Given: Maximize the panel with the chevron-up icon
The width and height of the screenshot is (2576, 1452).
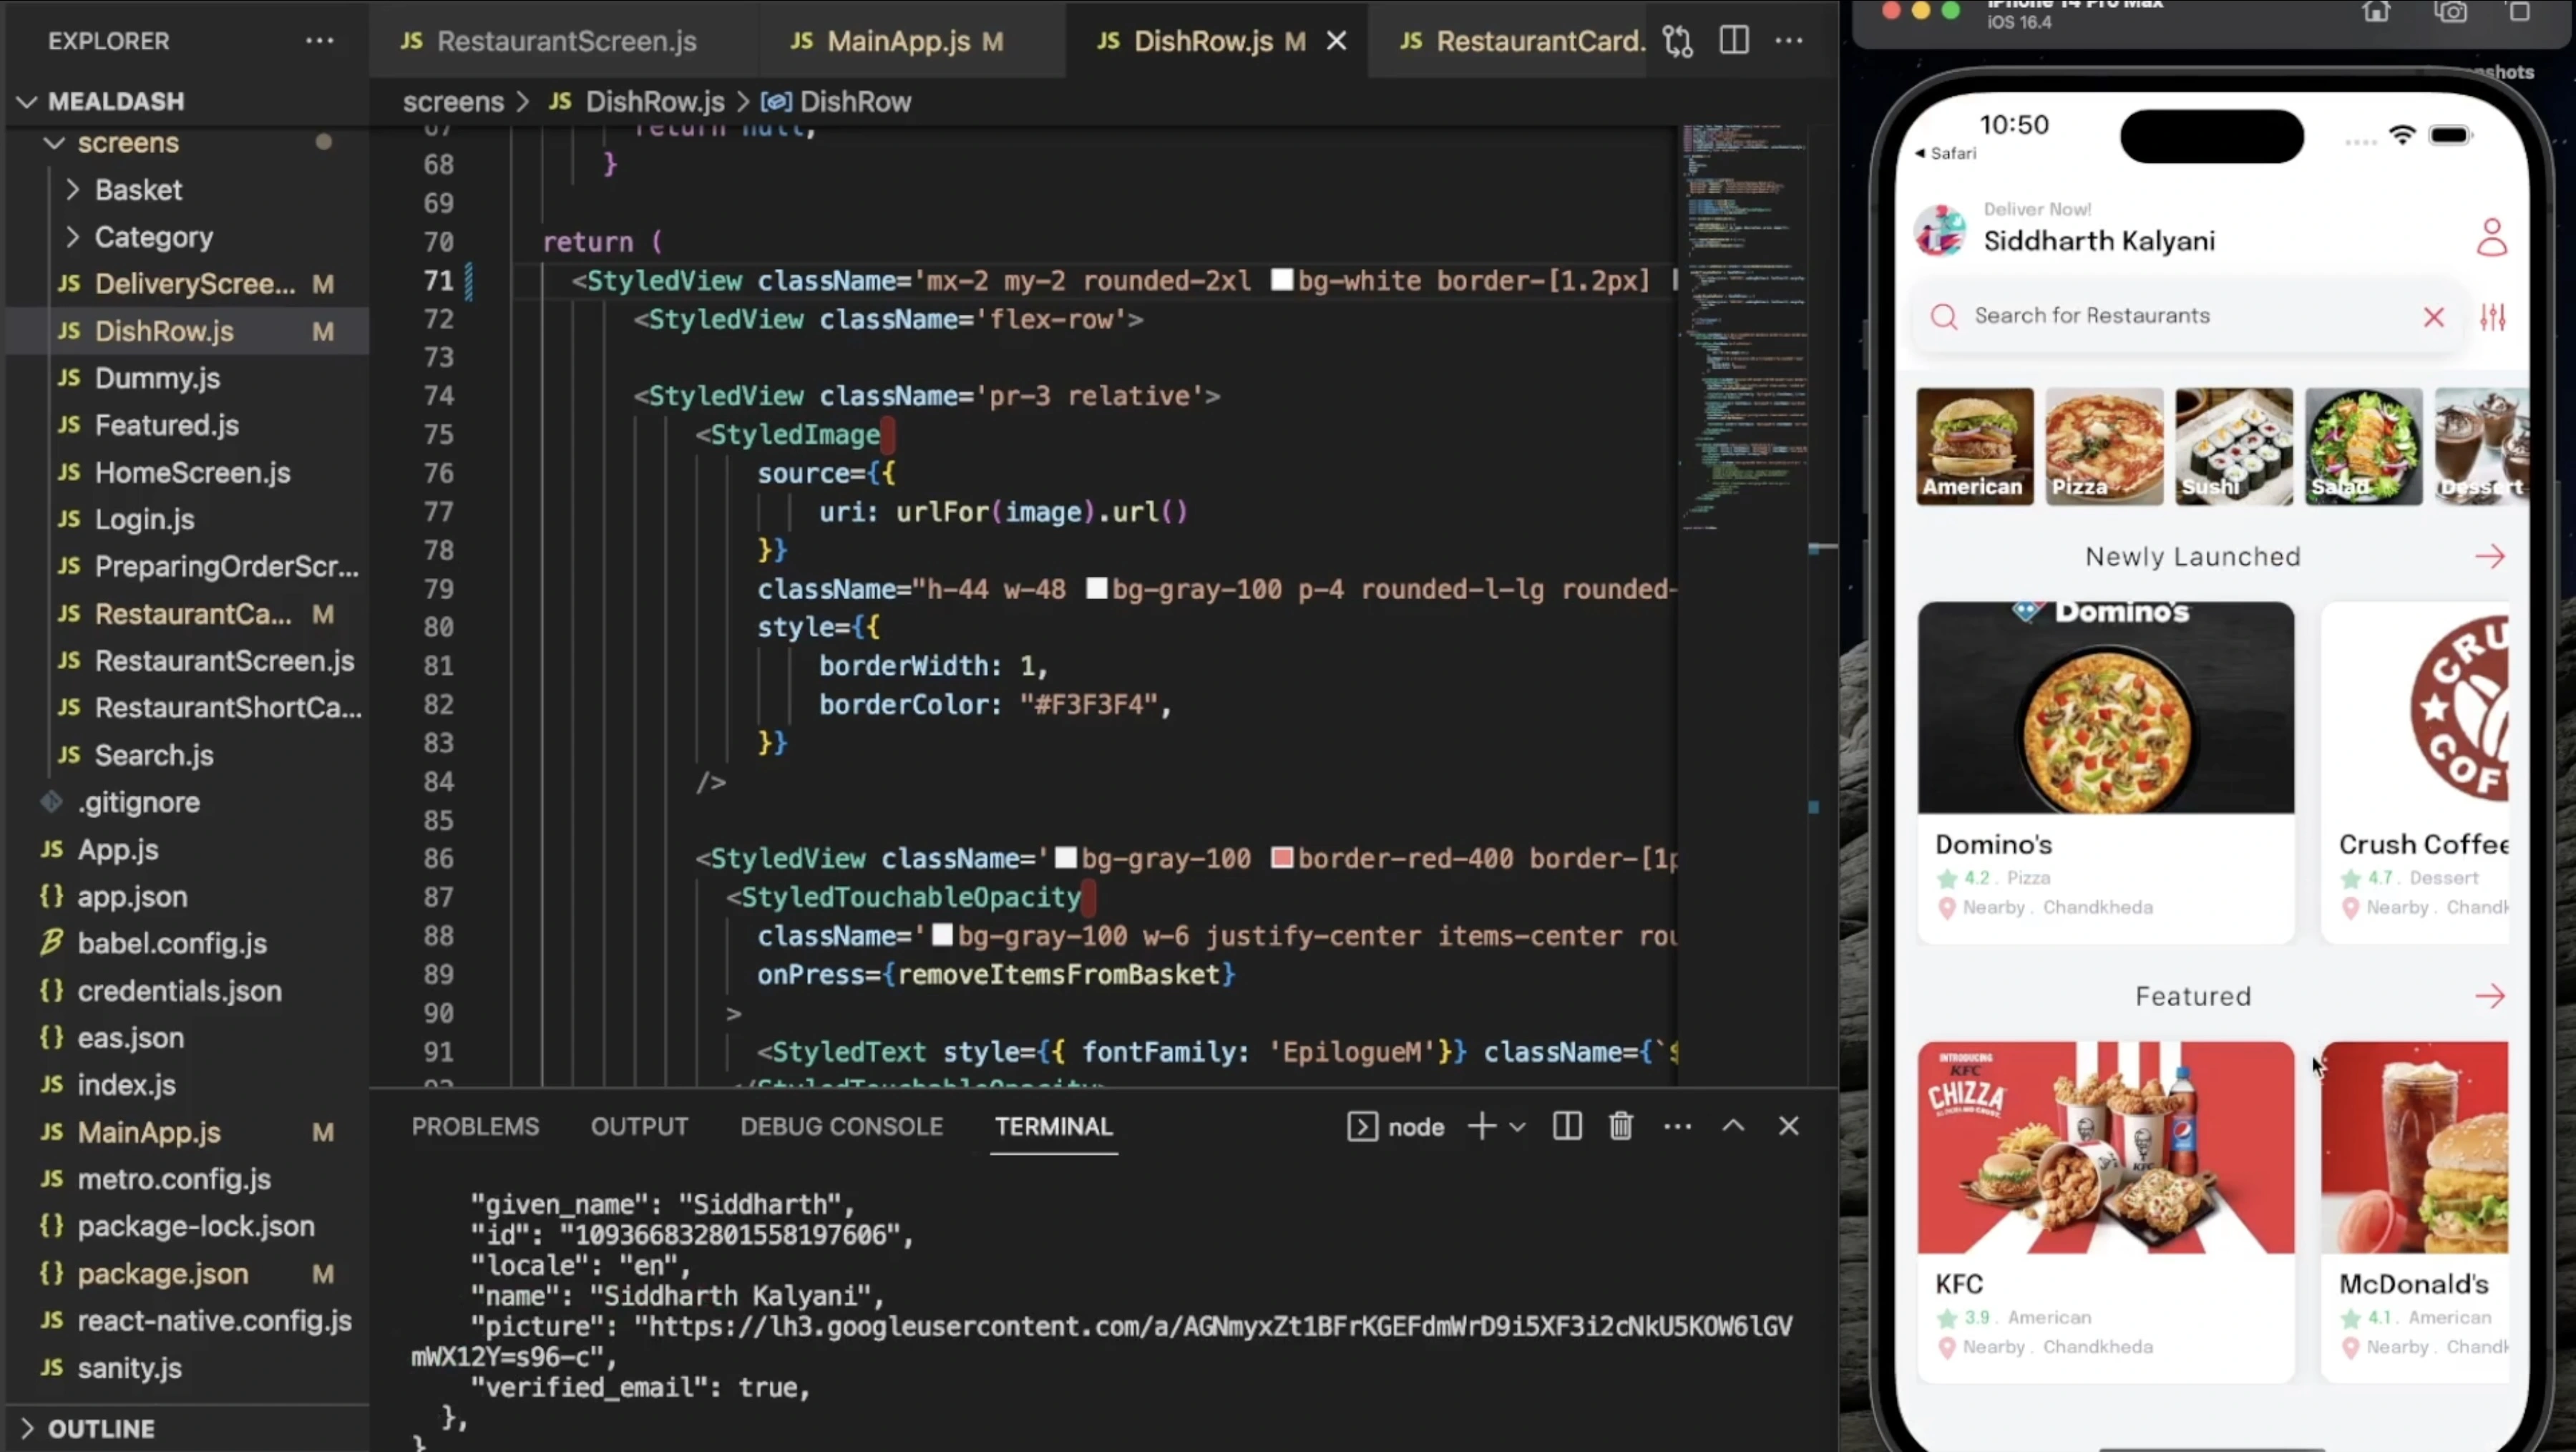Looking at the screenshot, I should (1733, 1126).
